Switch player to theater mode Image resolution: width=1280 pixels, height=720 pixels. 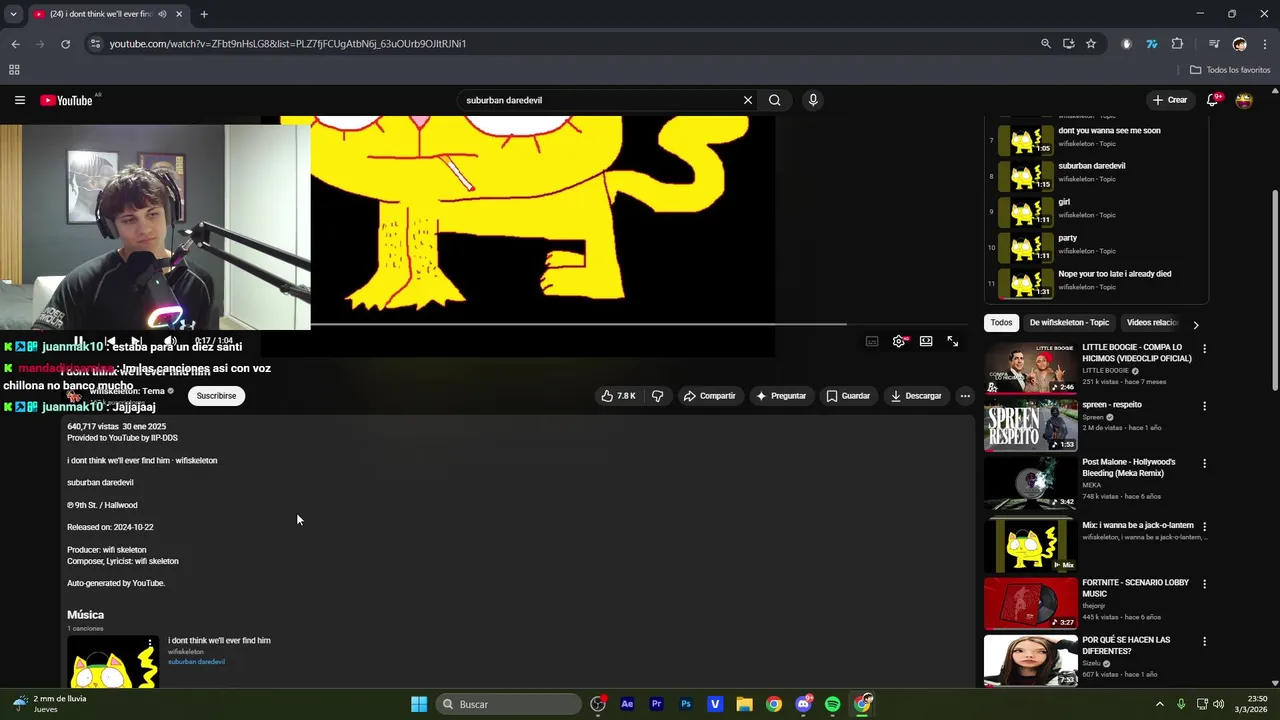pos(926,341)
